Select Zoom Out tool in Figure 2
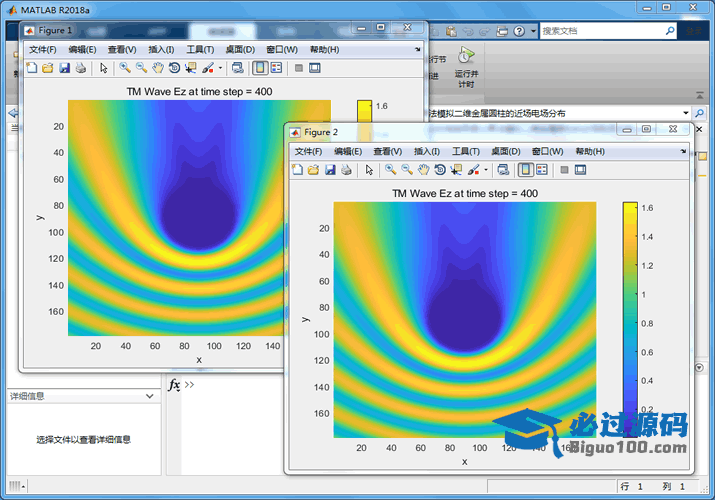 click(407, 170)
